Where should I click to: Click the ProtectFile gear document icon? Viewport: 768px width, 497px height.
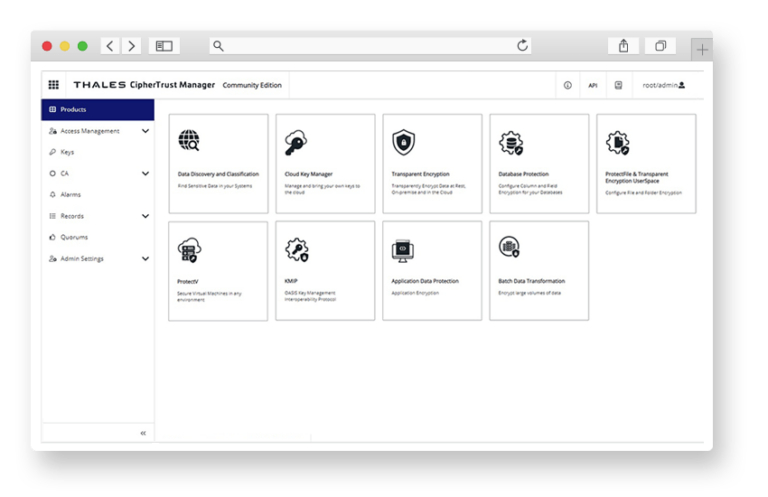618,143
